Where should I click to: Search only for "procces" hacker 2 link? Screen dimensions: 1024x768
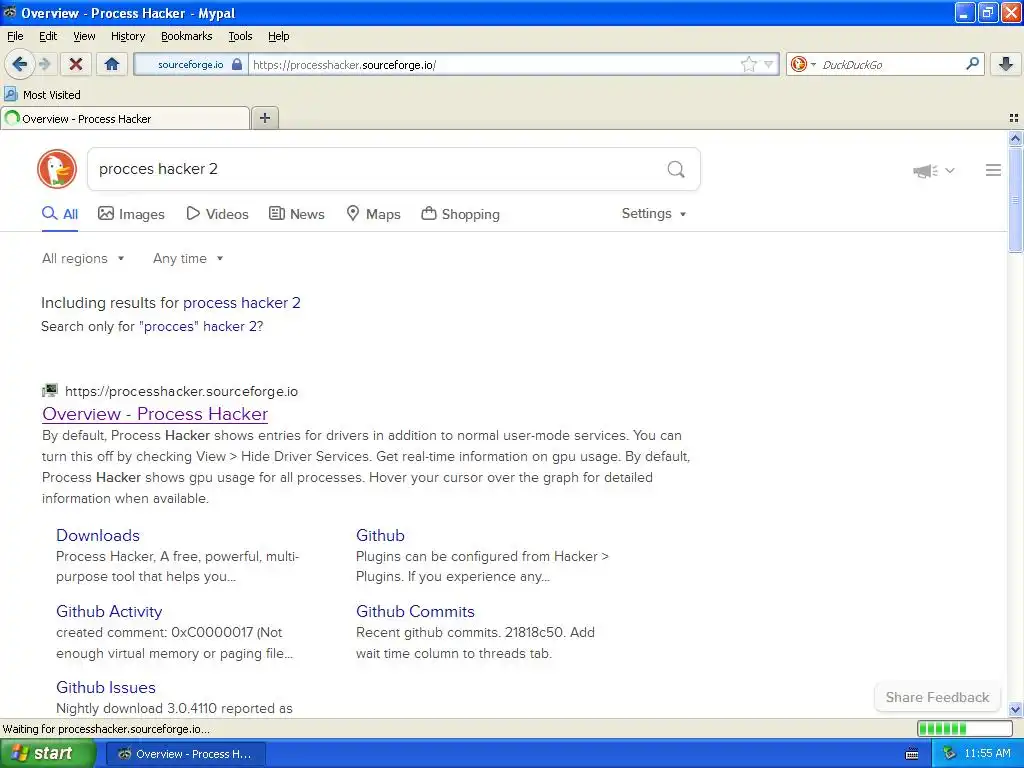coord(199,326)
